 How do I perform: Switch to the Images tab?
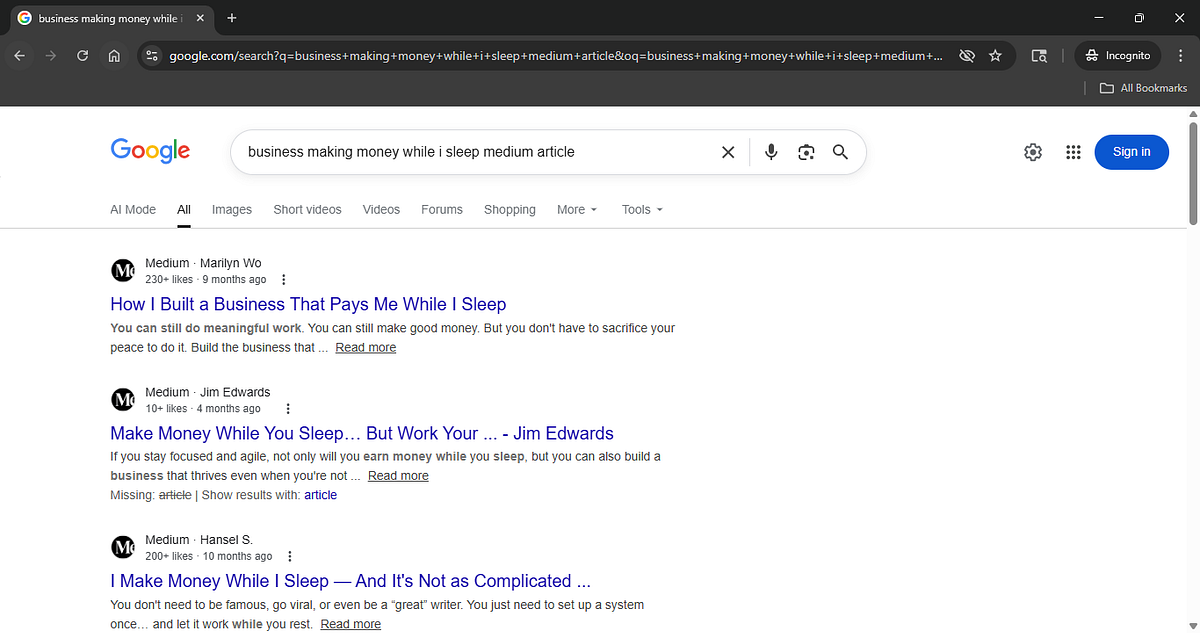pos(232,210)
